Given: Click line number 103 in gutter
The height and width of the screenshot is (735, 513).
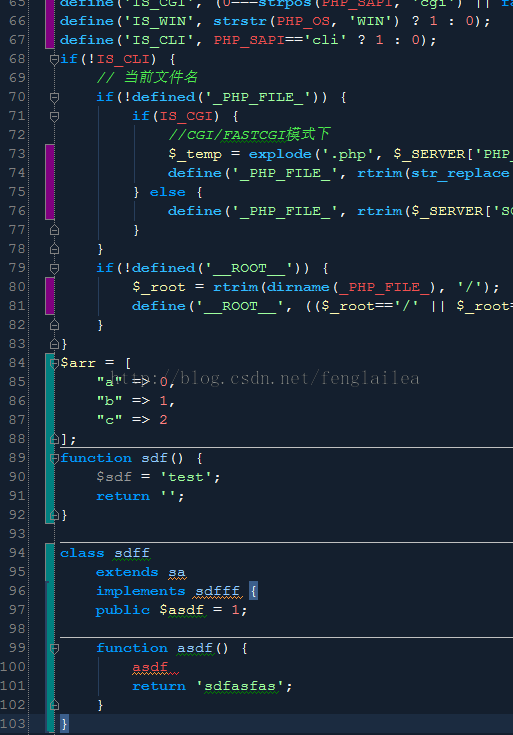Looking at the screenshot, I should 13,724.
